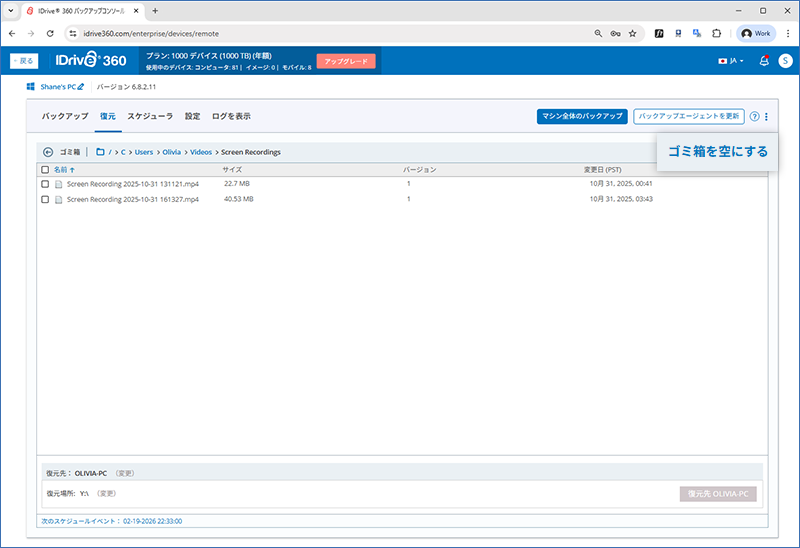The image size is (800, 548).
Task: Open the three-dot more options menu
Action: pyautogui.click(x=767, y=117)
